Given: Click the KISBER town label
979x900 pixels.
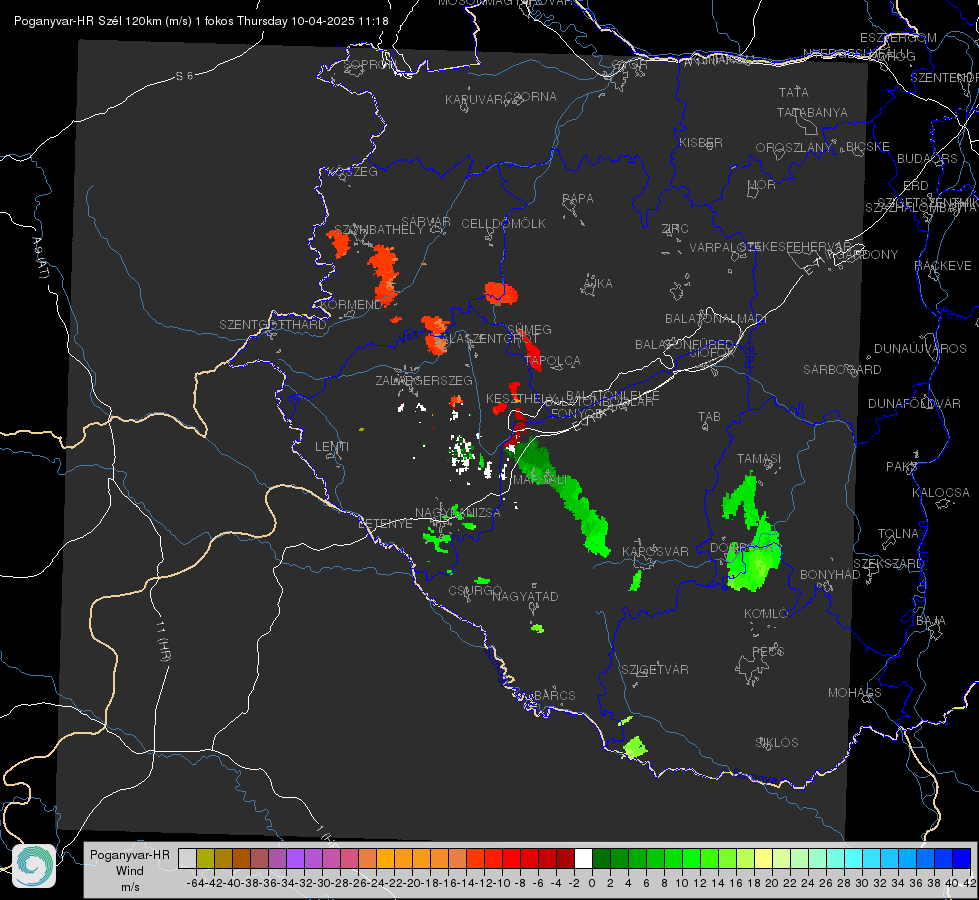Looking at the screenshot, I should 701,142.
